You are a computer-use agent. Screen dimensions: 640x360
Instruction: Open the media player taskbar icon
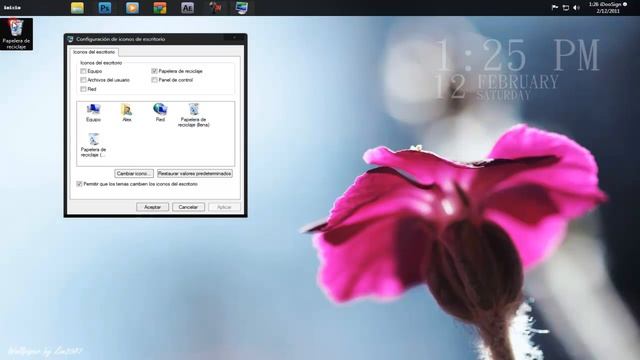pyautogui.click(x=132, y=8)
